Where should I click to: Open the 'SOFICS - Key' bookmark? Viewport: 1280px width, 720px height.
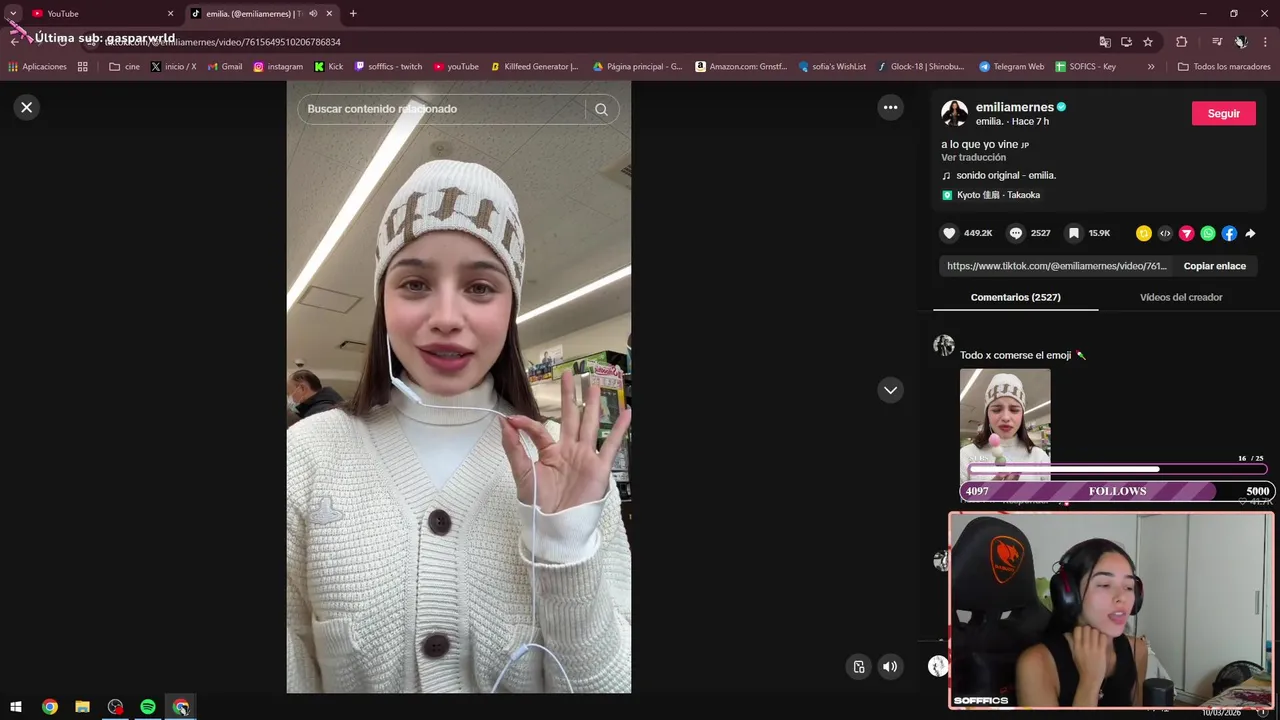click(x=1085, y=67)
